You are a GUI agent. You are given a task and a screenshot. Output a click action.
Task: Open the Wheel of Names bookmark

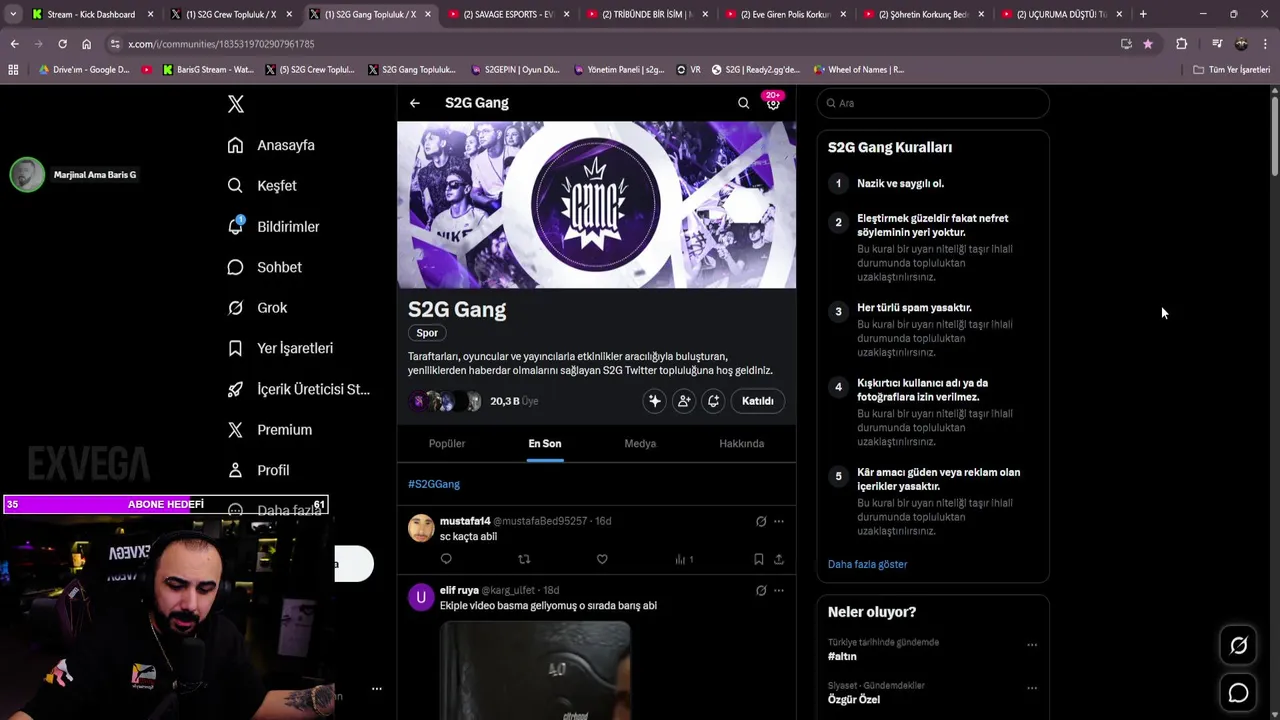[858, 70]
